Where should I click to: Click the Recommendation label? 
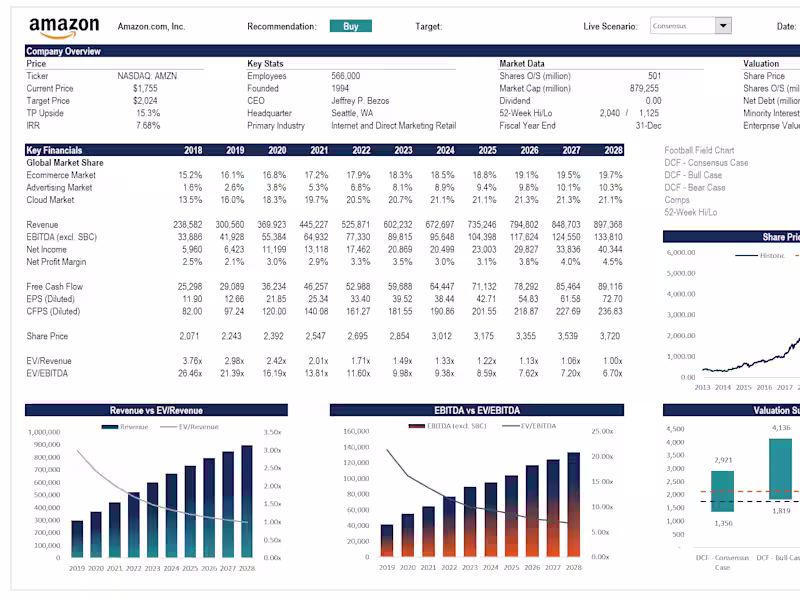[x=282, y=27]
